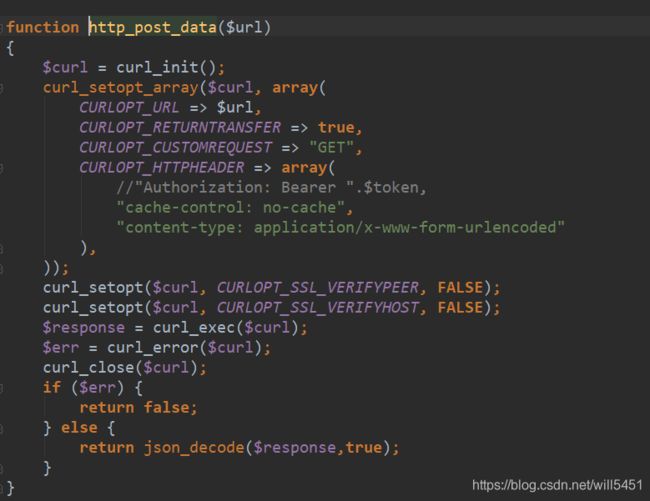
Task: Click the curl_setopt_array function call
Action: [121, 87]
